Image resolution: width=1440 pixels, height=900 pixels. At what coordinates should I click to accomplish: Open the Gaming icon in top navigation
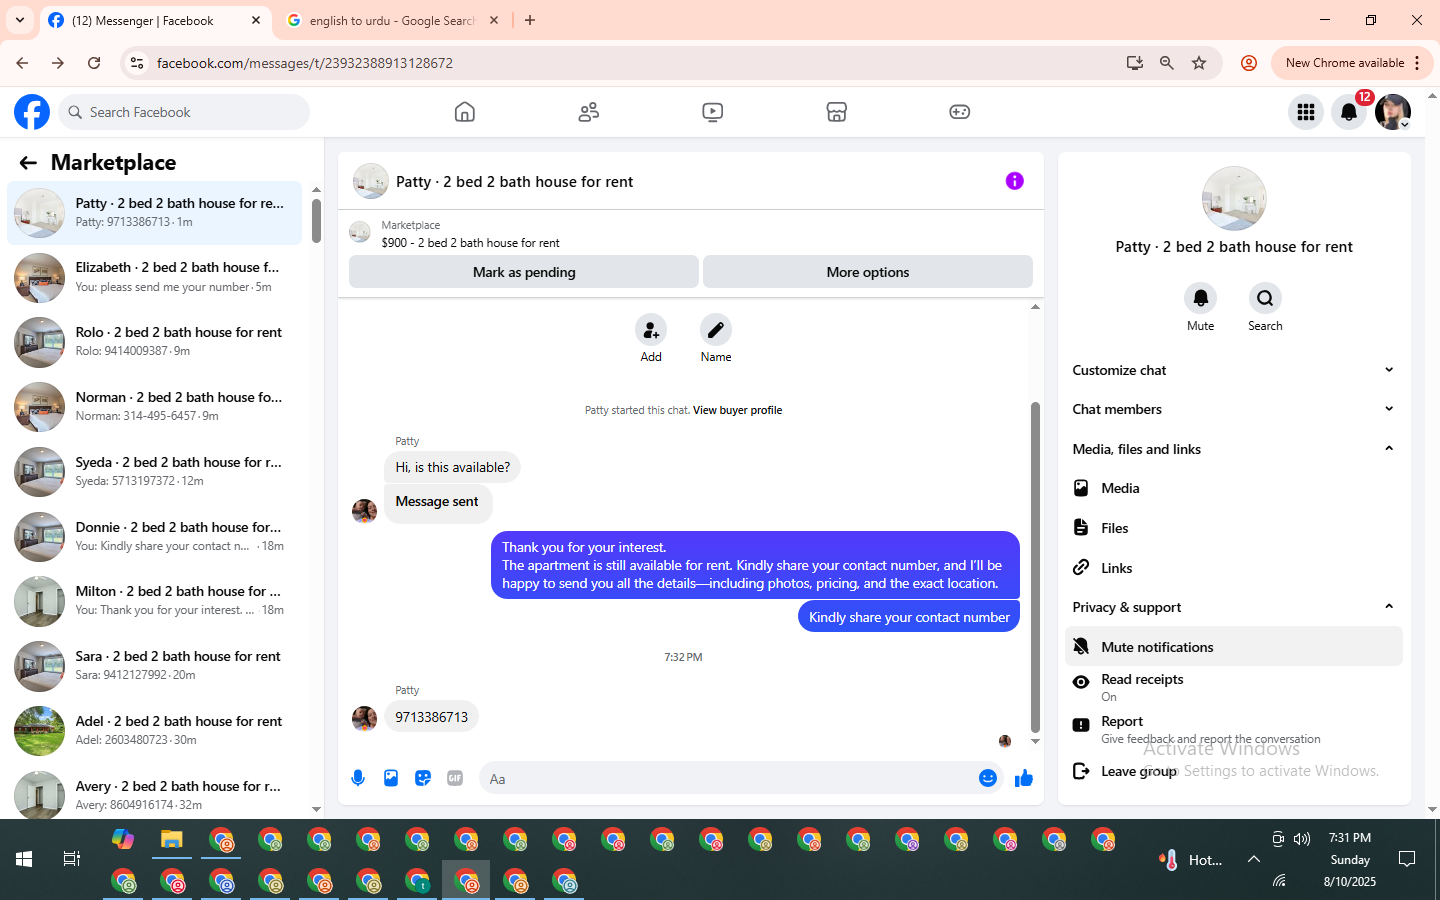click(x=960, y=112)
